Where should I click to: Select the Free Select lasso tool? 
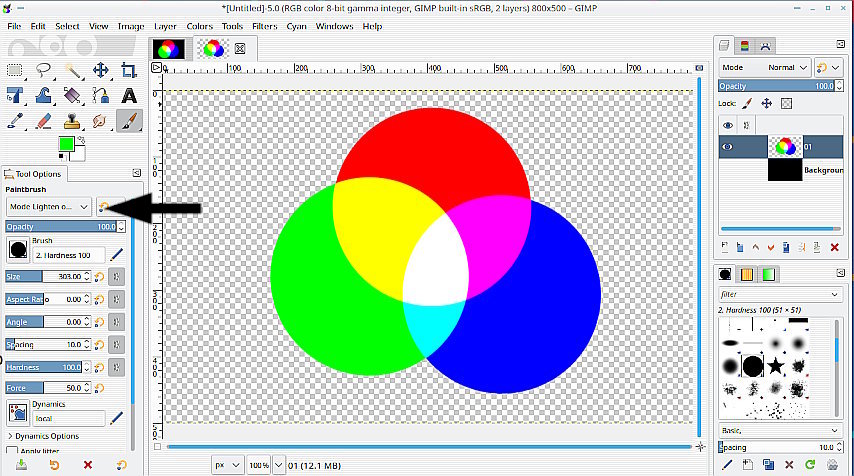[44, 70]
